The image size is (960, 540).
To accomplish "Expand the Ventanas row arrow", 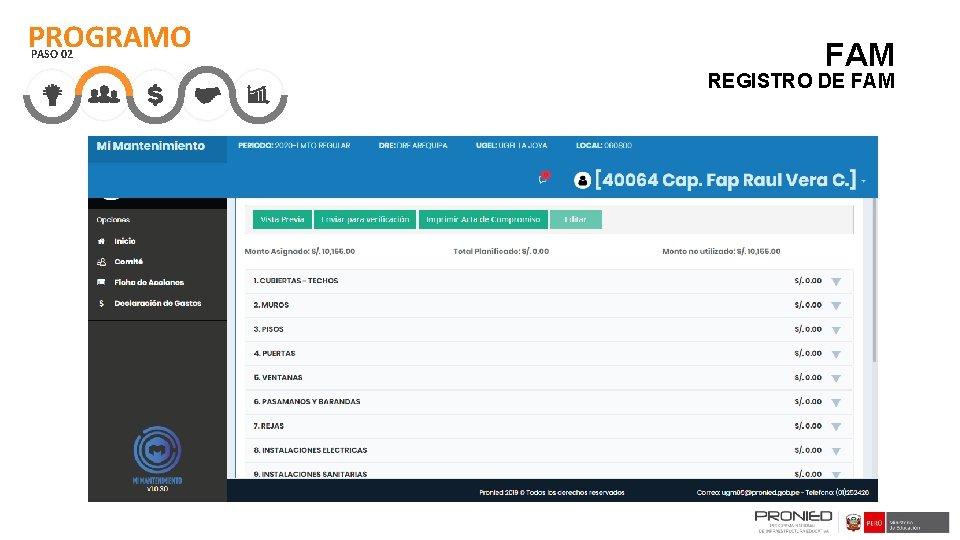I will [x=836, y=378].
